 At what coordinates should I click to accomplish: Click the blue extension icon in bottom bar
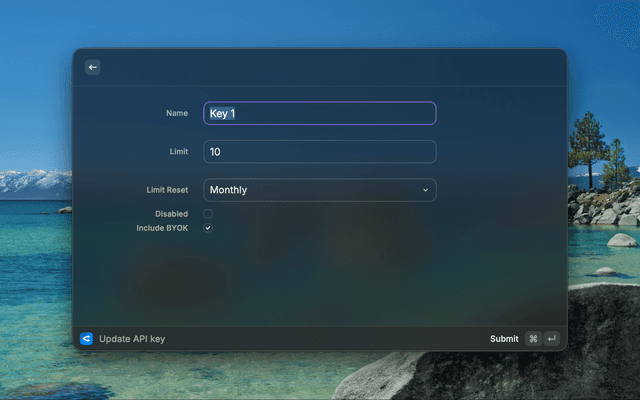pos(86,338)
